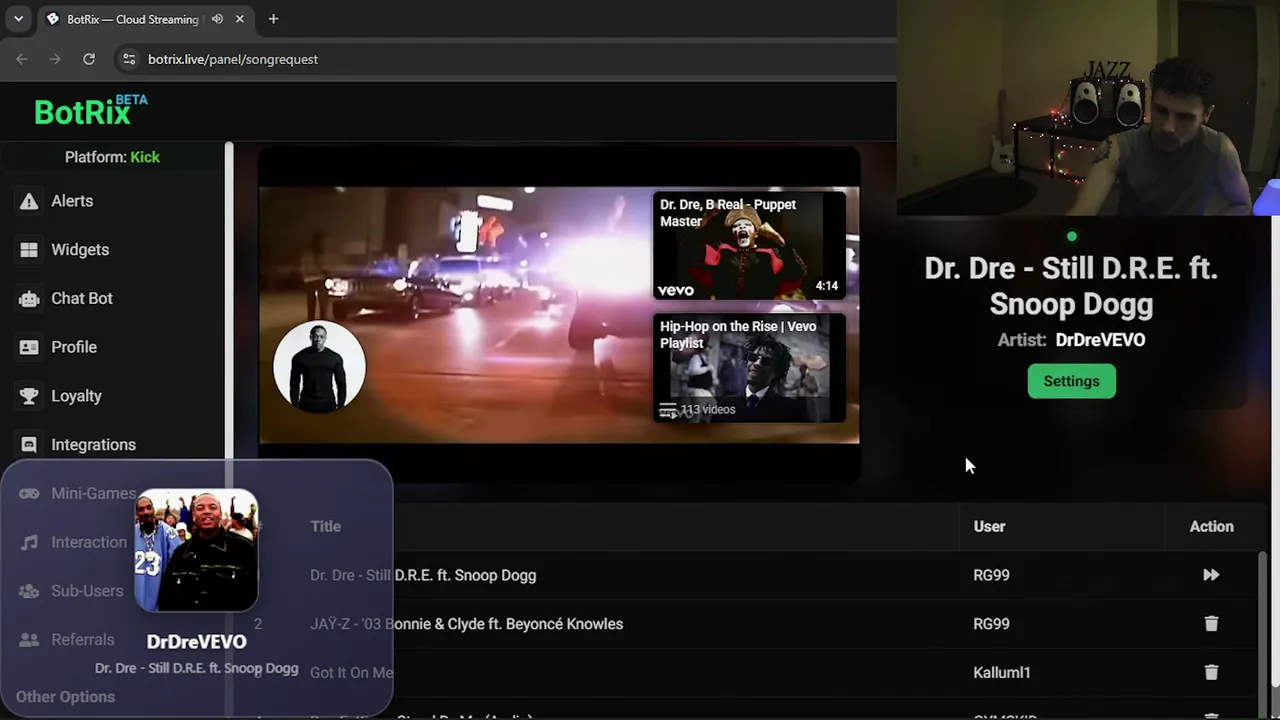Open the Sub-Users menu item
The image size is (1280, 720).
[x=73, y=591]
